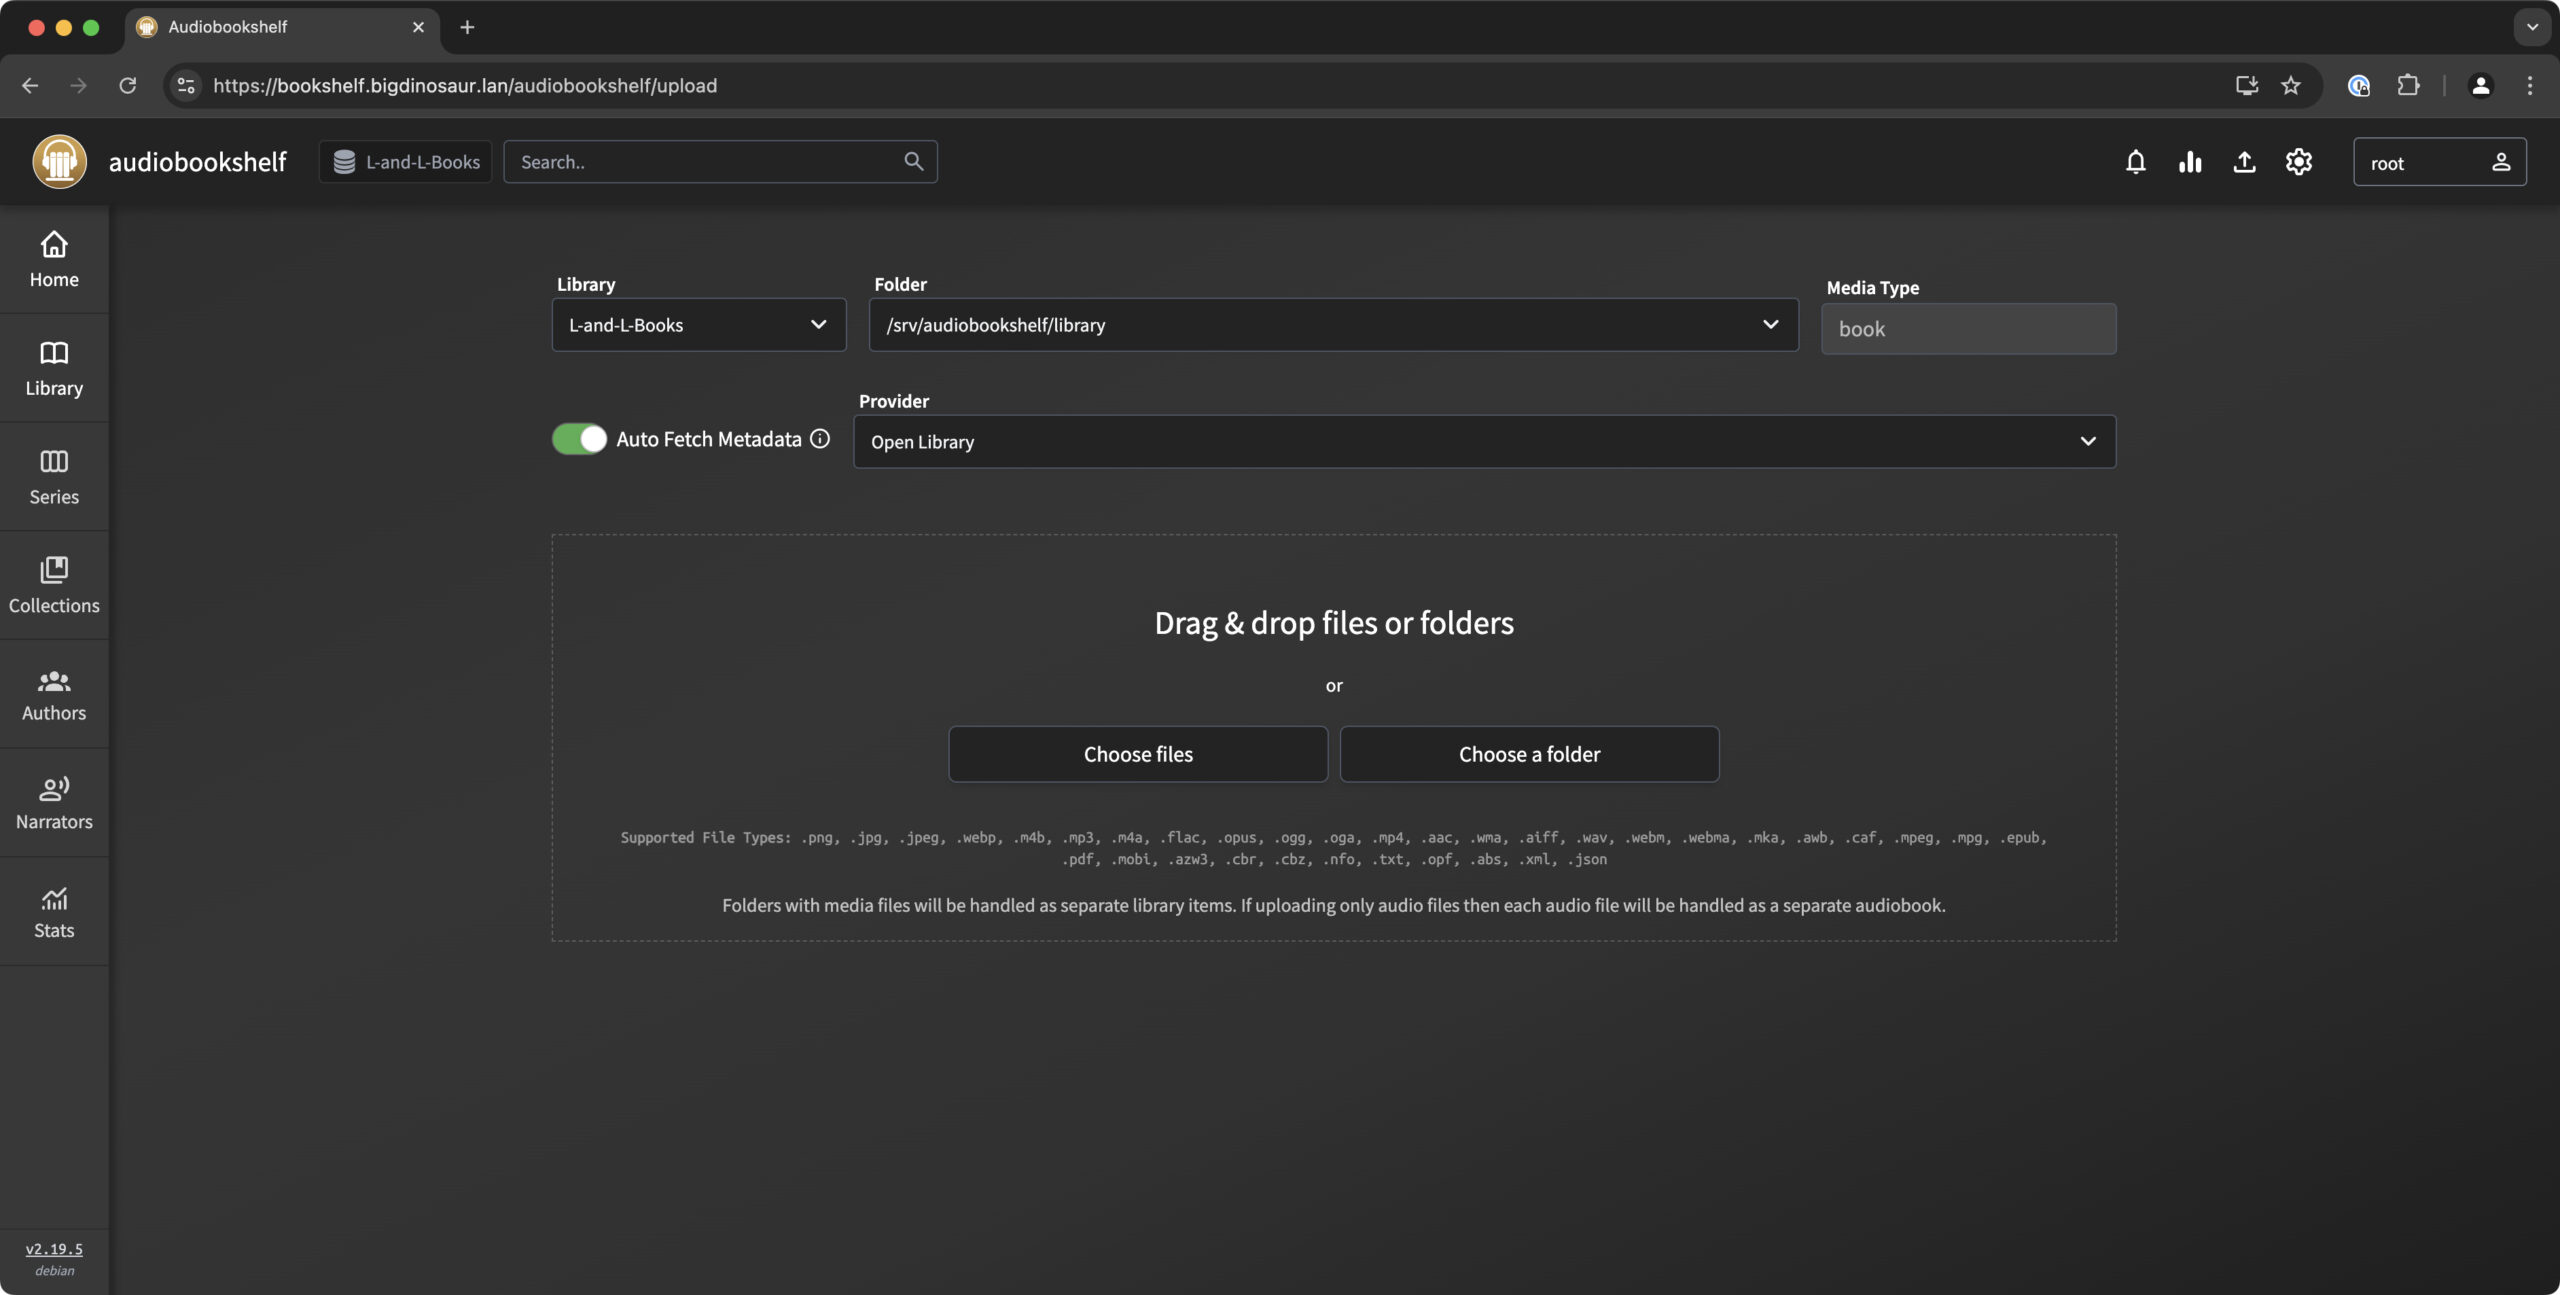Open the Collections sidebar item
The width and height of the screenshot is (2560, 1295).
(x=54, y=586)
